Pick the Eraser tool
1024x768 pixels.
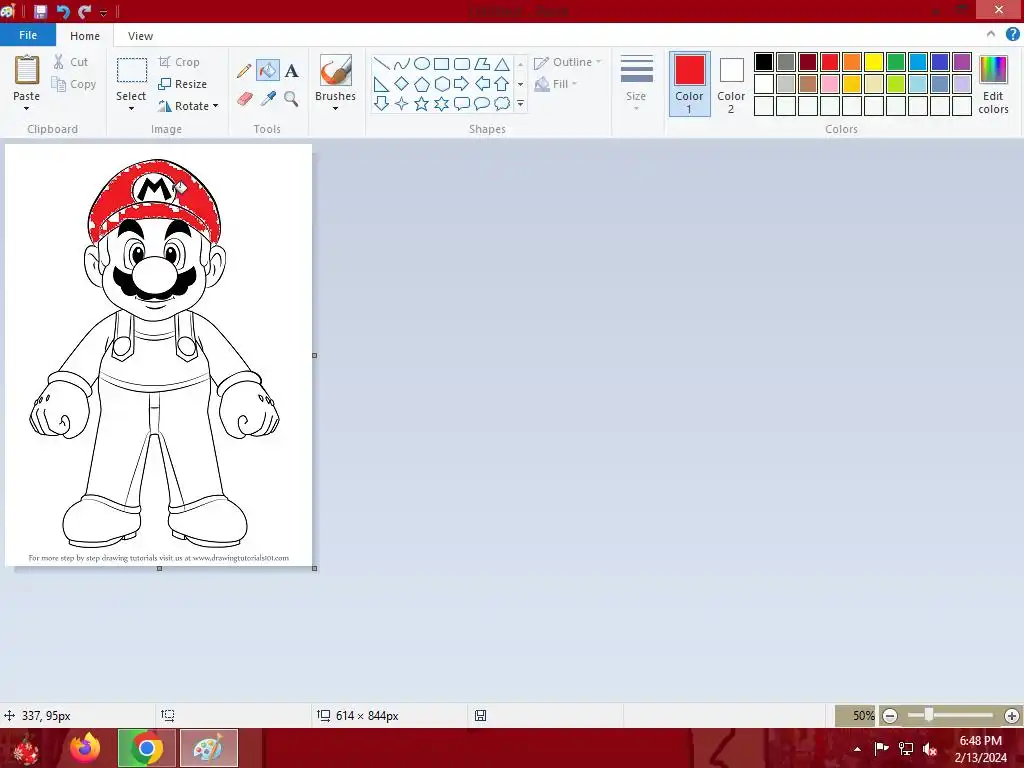[x=244, y=99]
